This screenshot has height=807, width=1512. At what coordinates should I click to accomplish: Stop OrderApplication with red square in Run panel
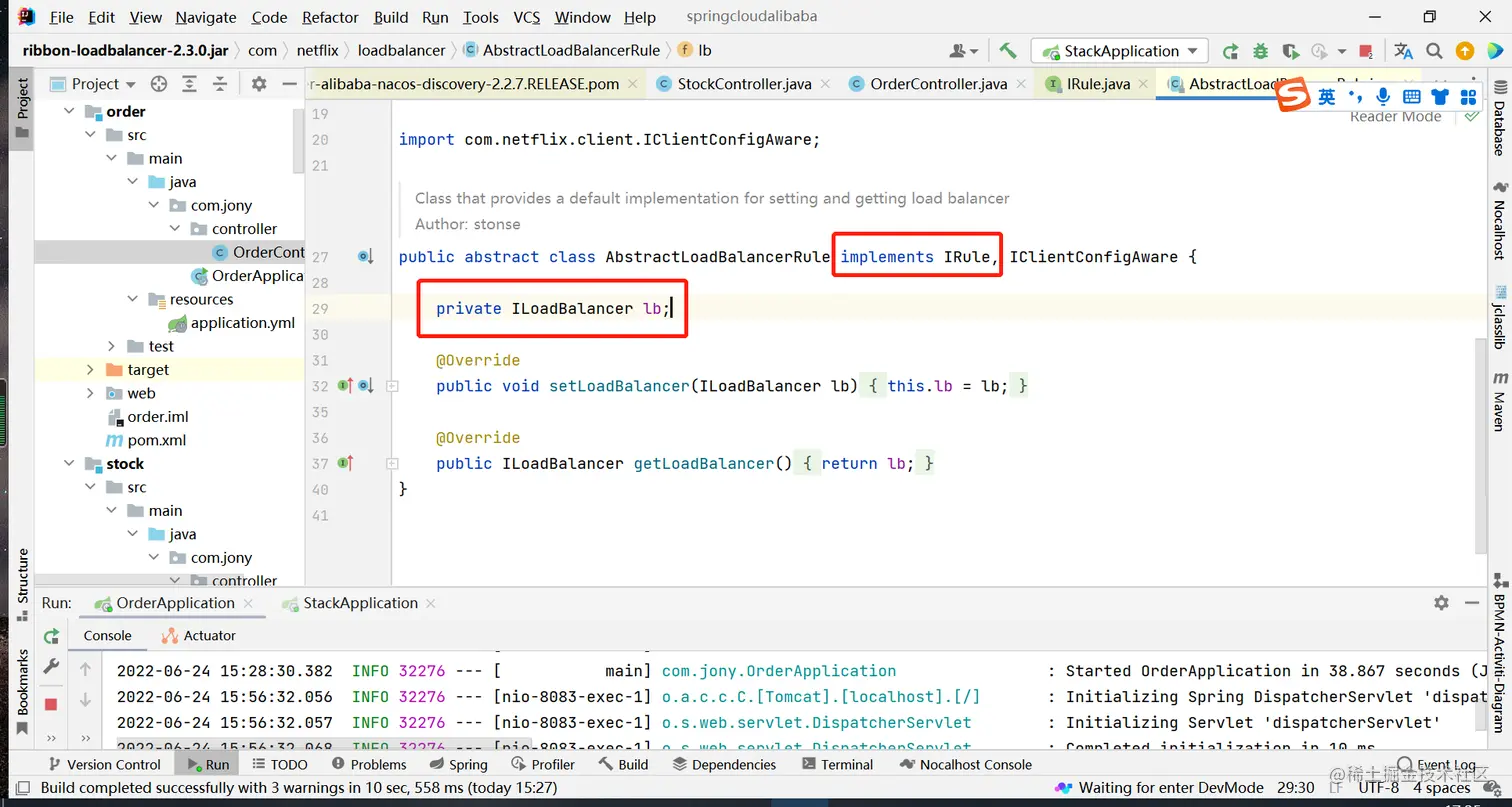51,704
